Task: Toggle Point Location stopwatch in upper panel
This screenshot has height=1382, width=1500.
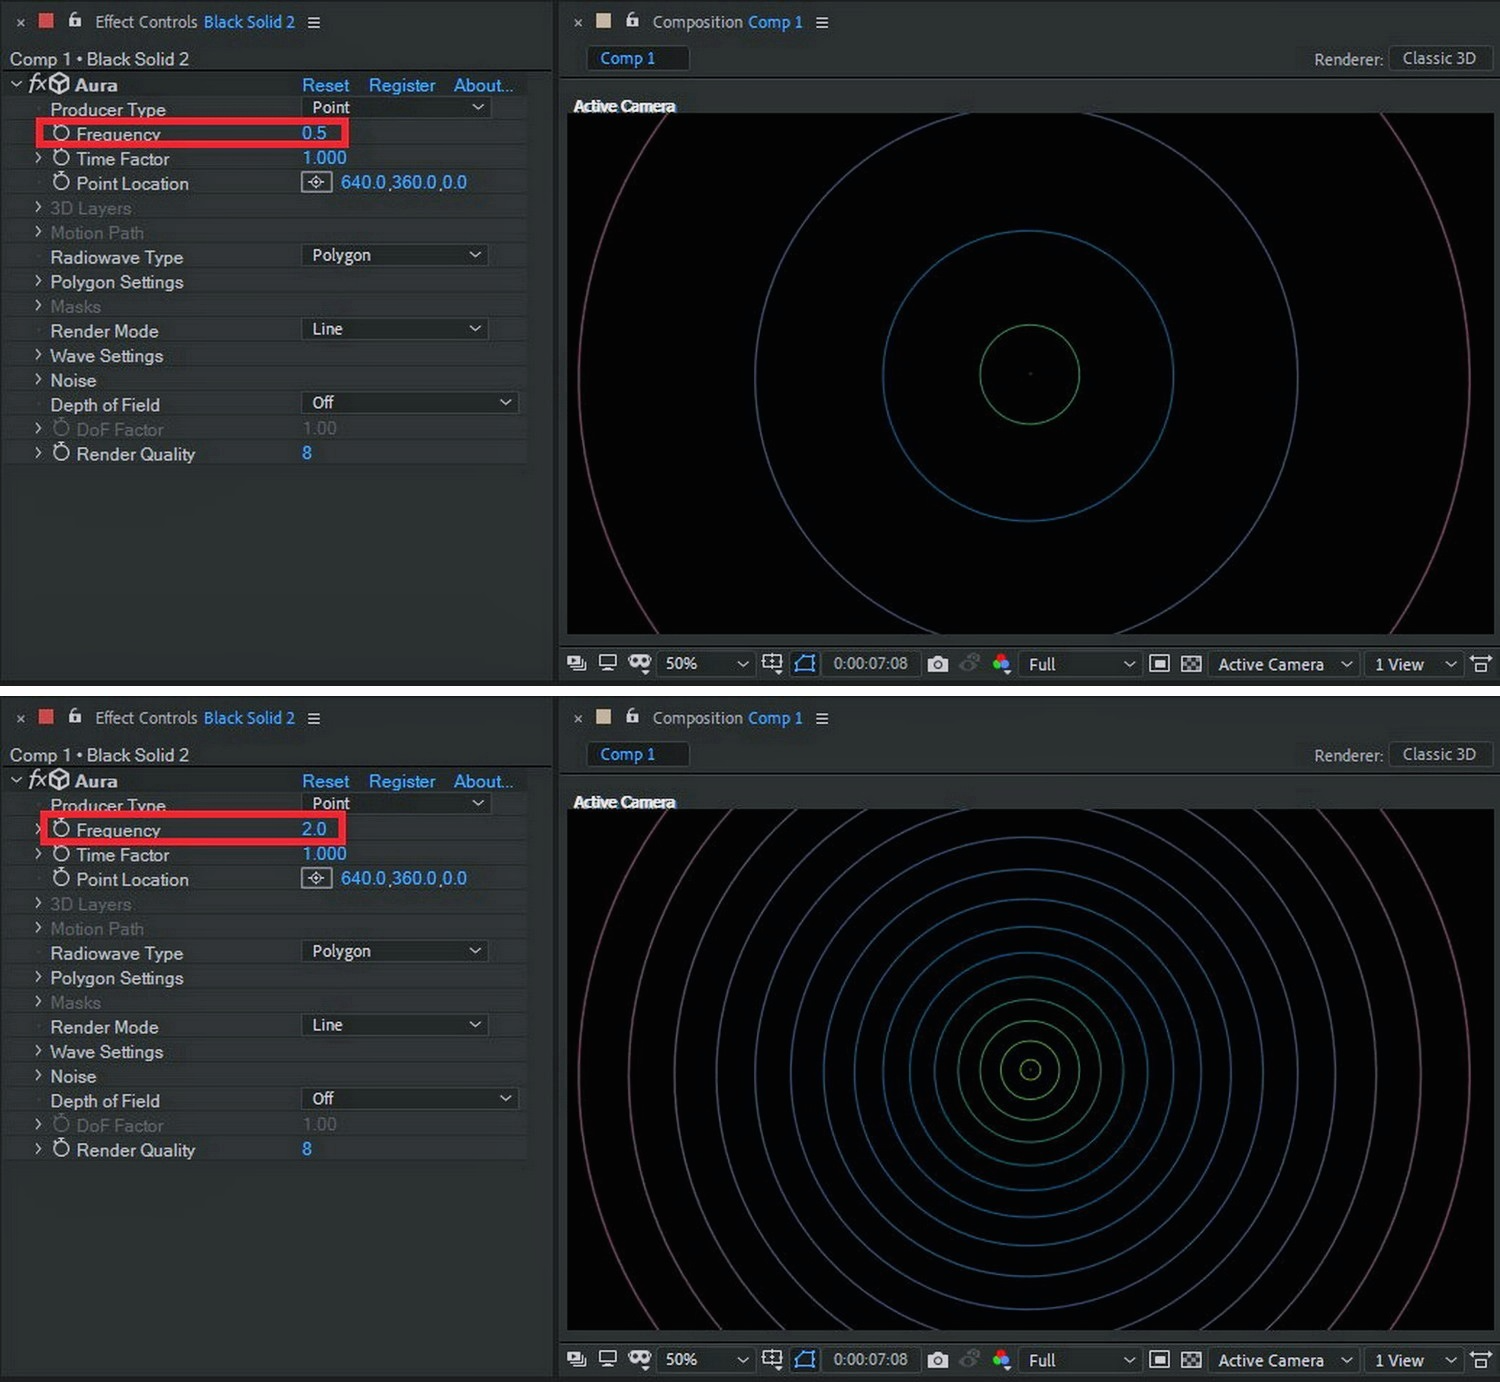Action: 61,181
